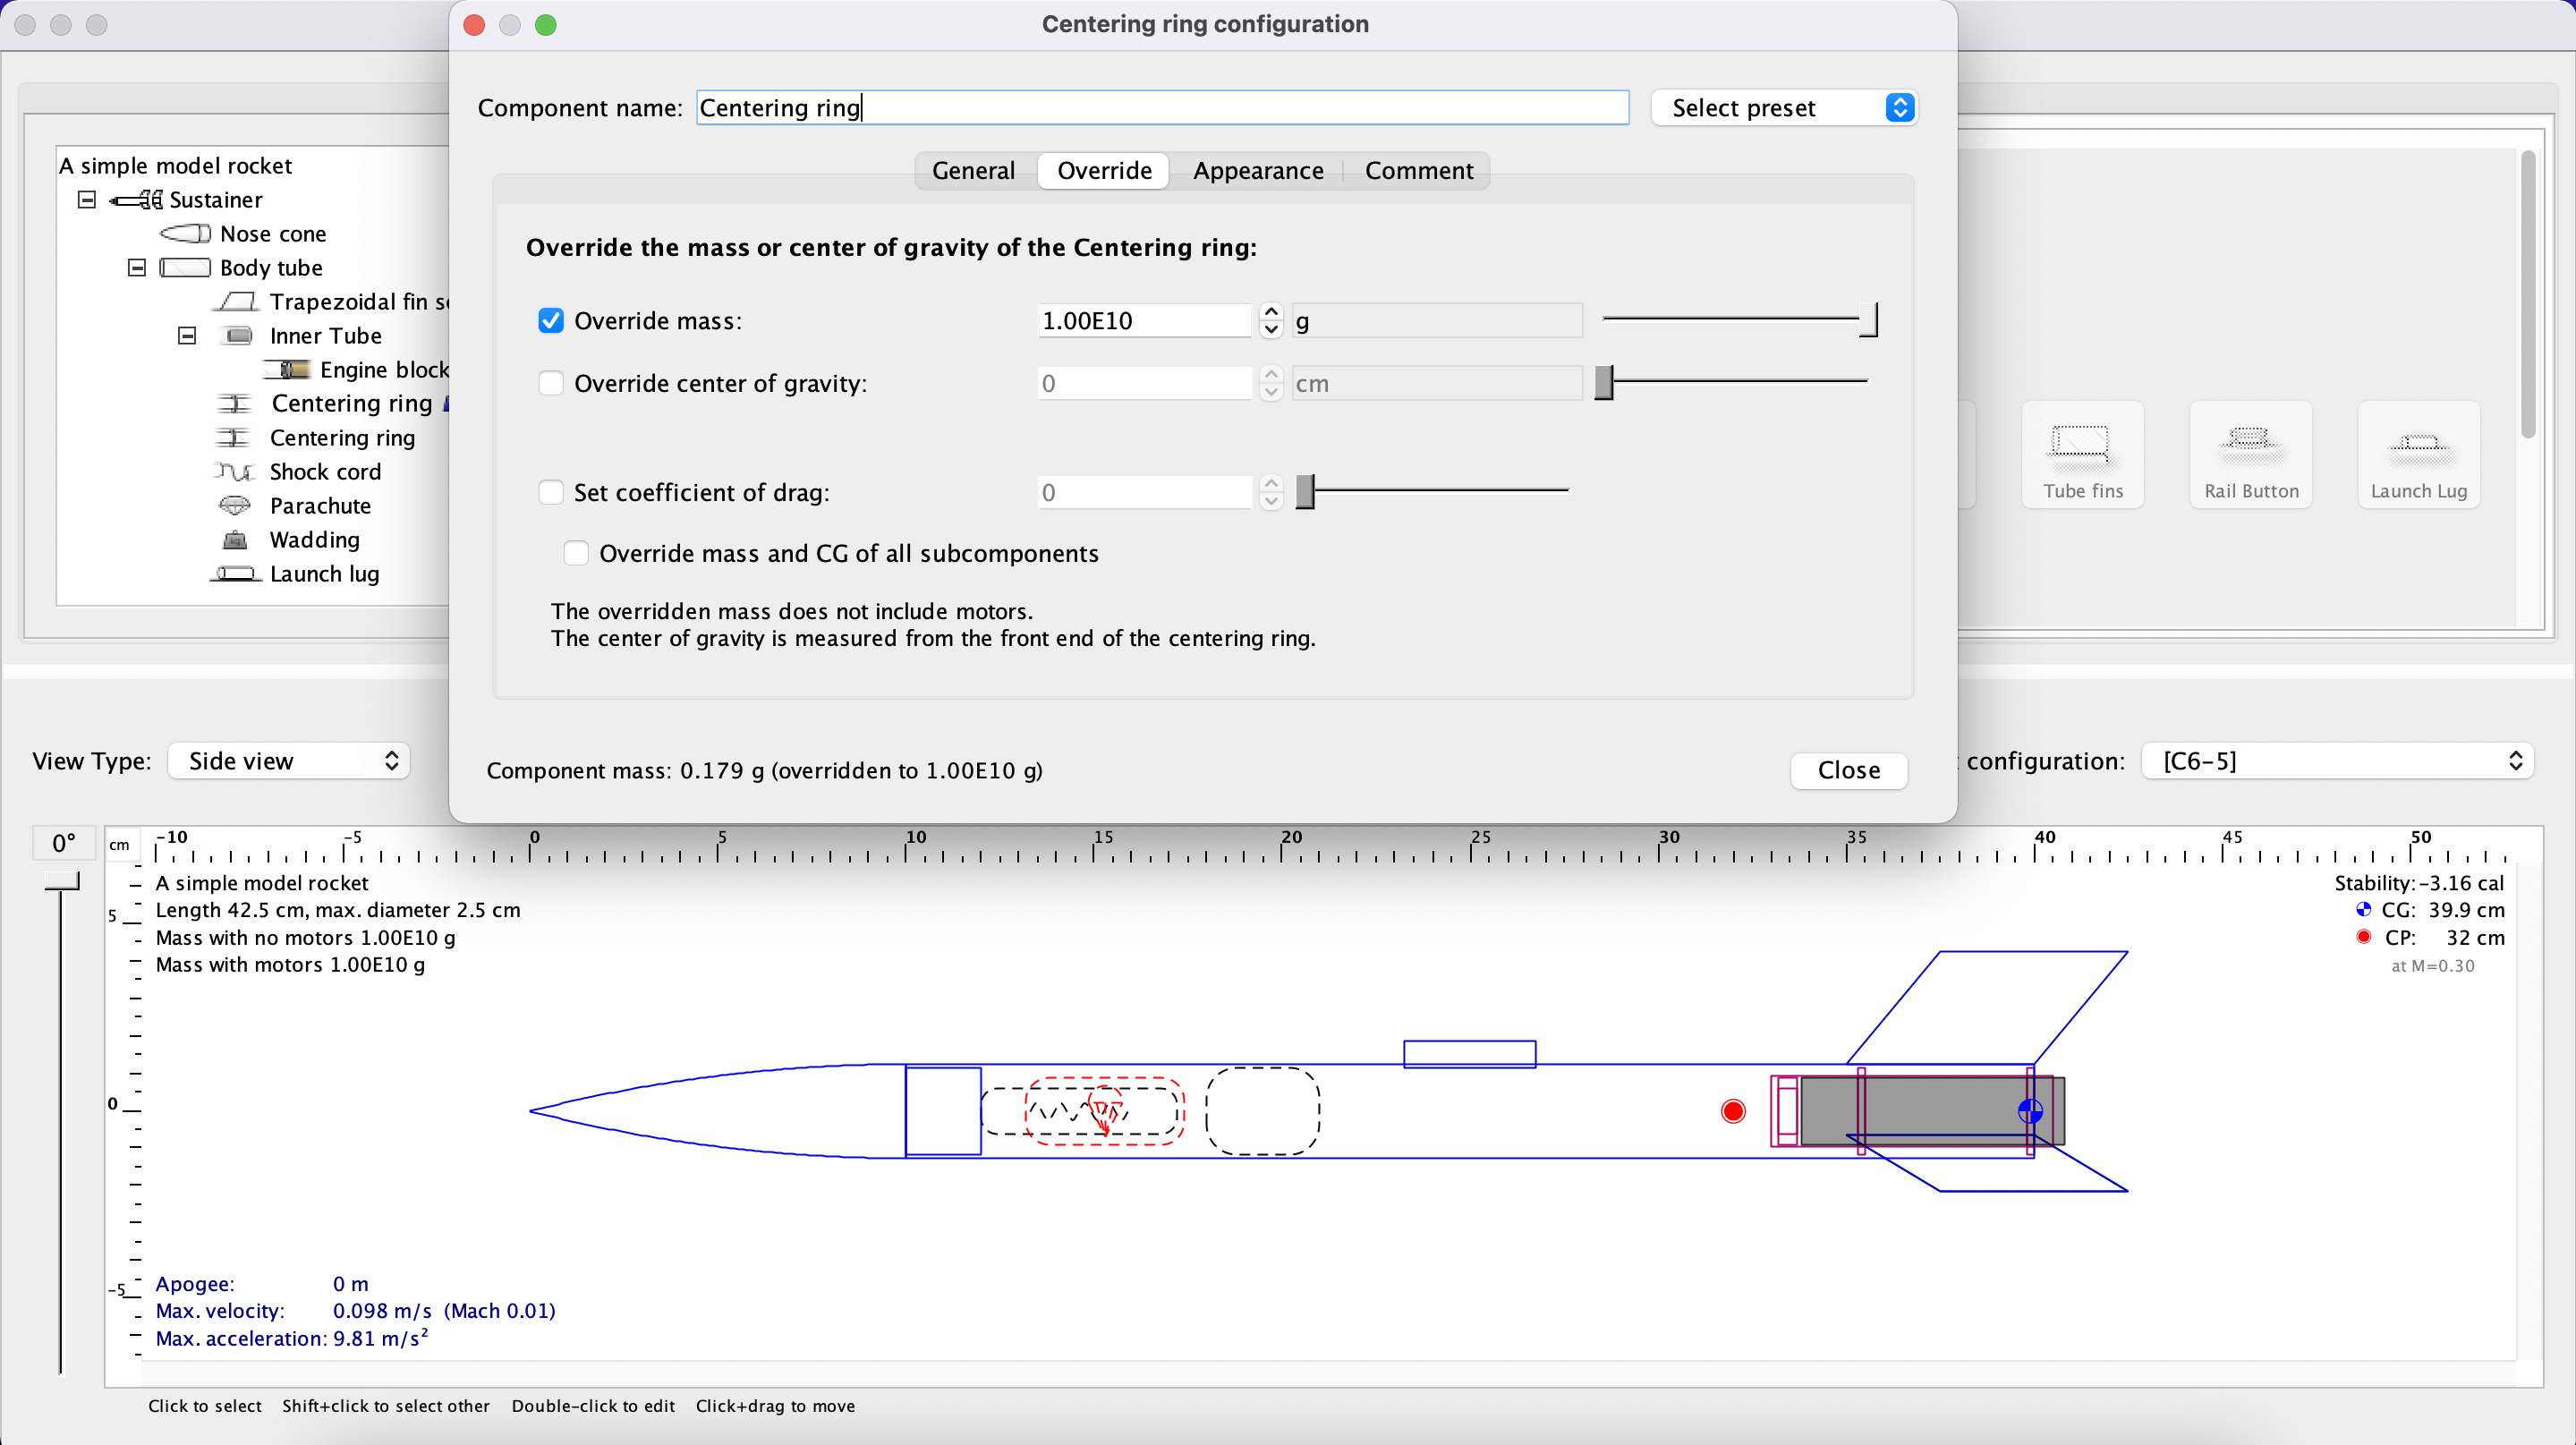Change the View Type from Side view
This screenshot has height=1445, width=2576.
[288, 760]
